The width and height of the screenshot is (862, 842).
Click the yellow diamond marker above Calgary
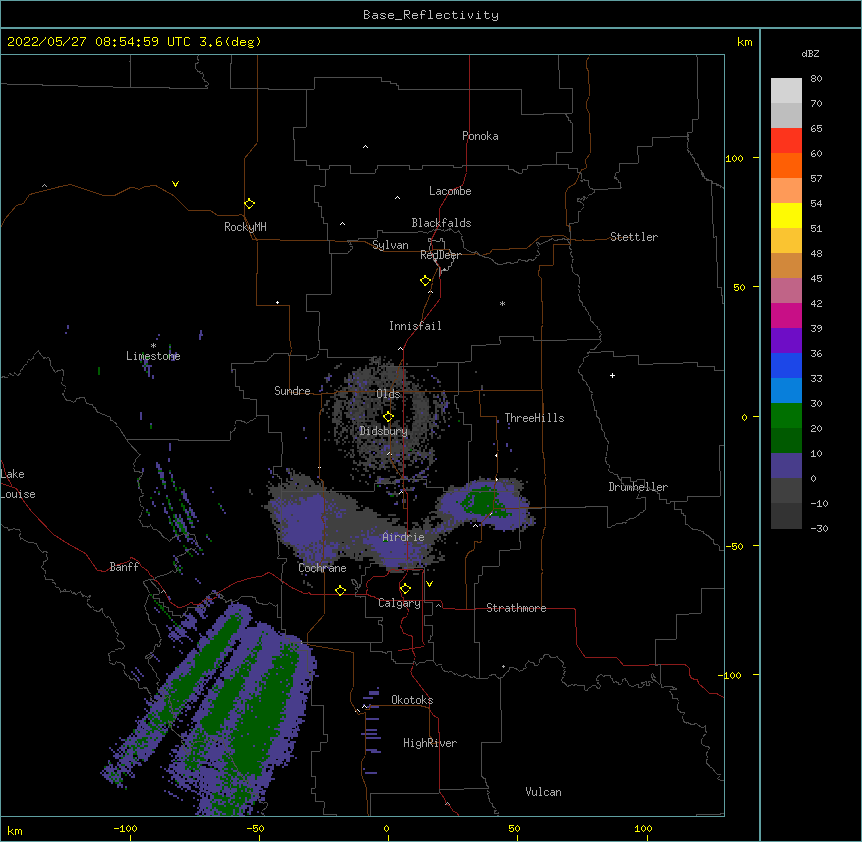405,589
